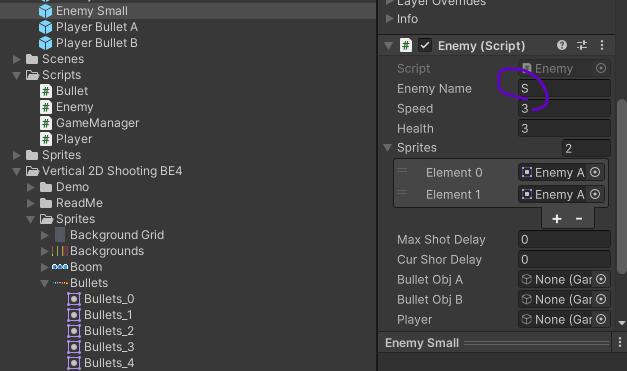This screenshot has height=371, width=627.
Task: Click the Bullets_4 sprite icon
Action: [74, 363]
